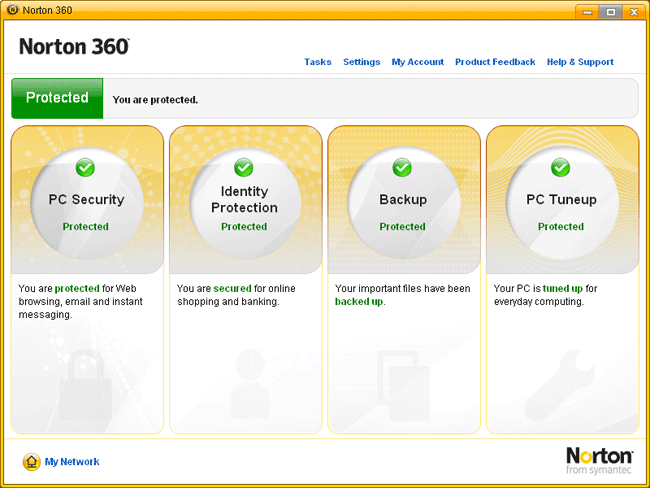Click the Backup green checkmark icon
Screen dimensions: 650x488
pos(402,168)
